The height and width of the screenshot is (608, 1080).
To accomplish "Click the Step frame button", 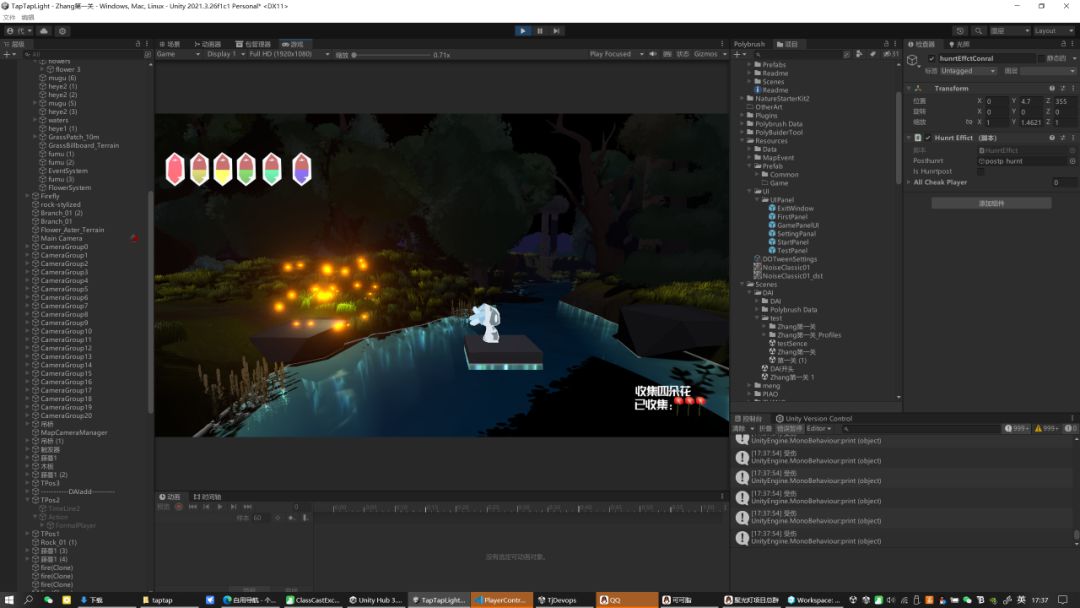I will (x=557, y=31).
